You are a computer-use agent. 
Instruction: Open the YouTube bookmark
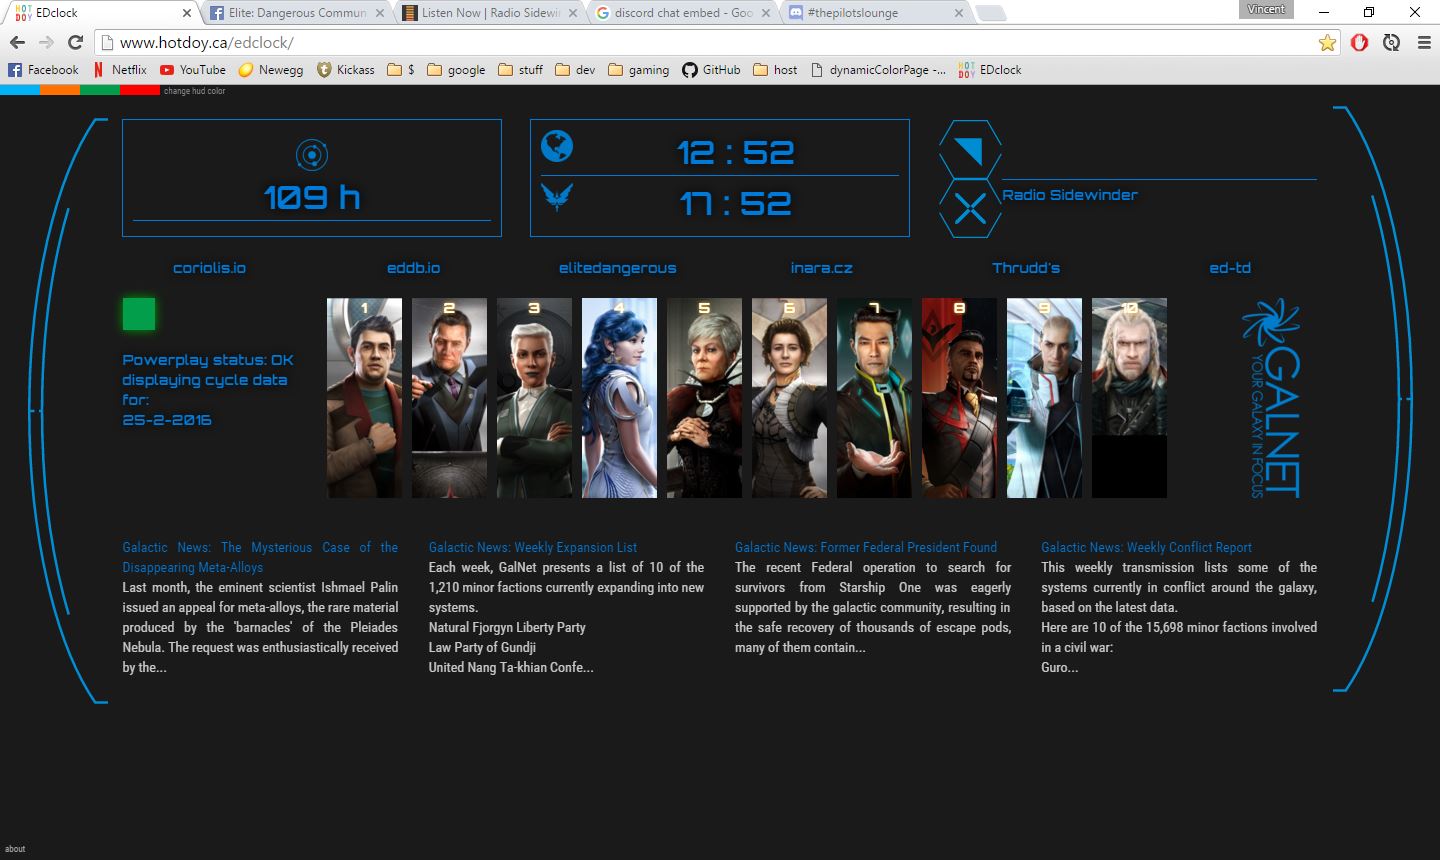pos(193,70)
